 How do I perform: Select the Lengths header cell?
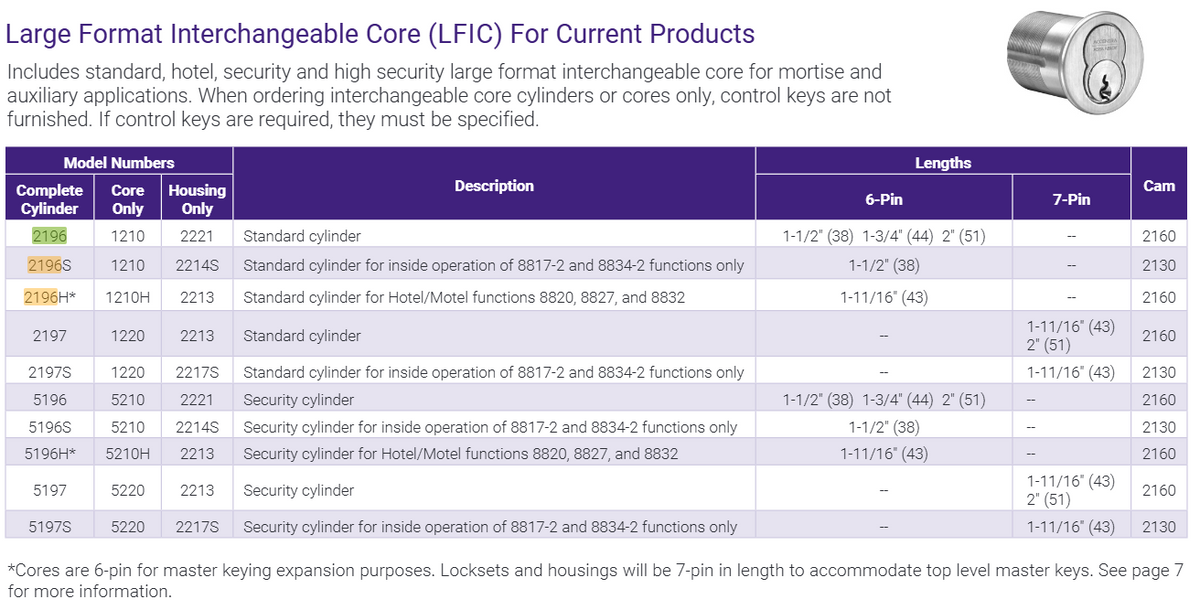pos(942,162)
